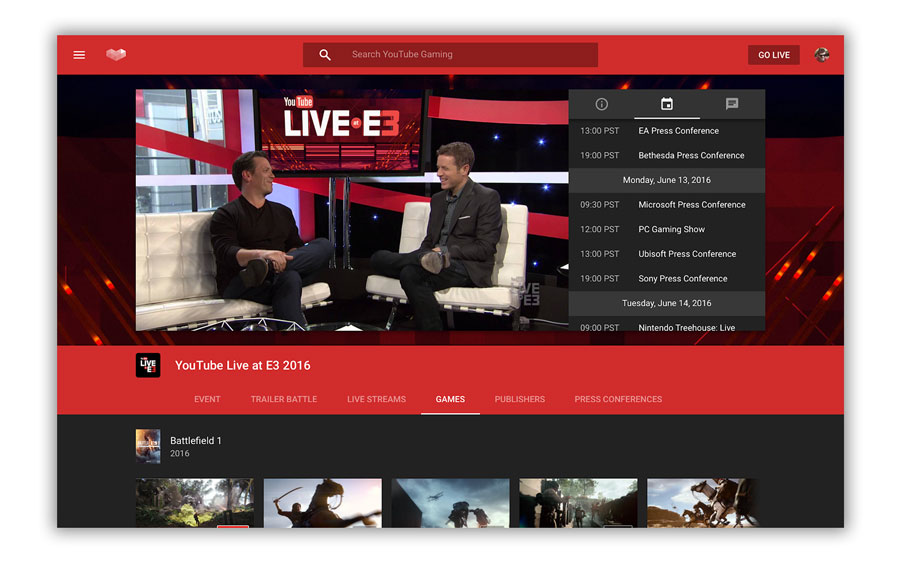Viewport: 900px width, 563px height.
Task: Select Bethesda Press Conference schedule entry
Action: click(667, 156)
